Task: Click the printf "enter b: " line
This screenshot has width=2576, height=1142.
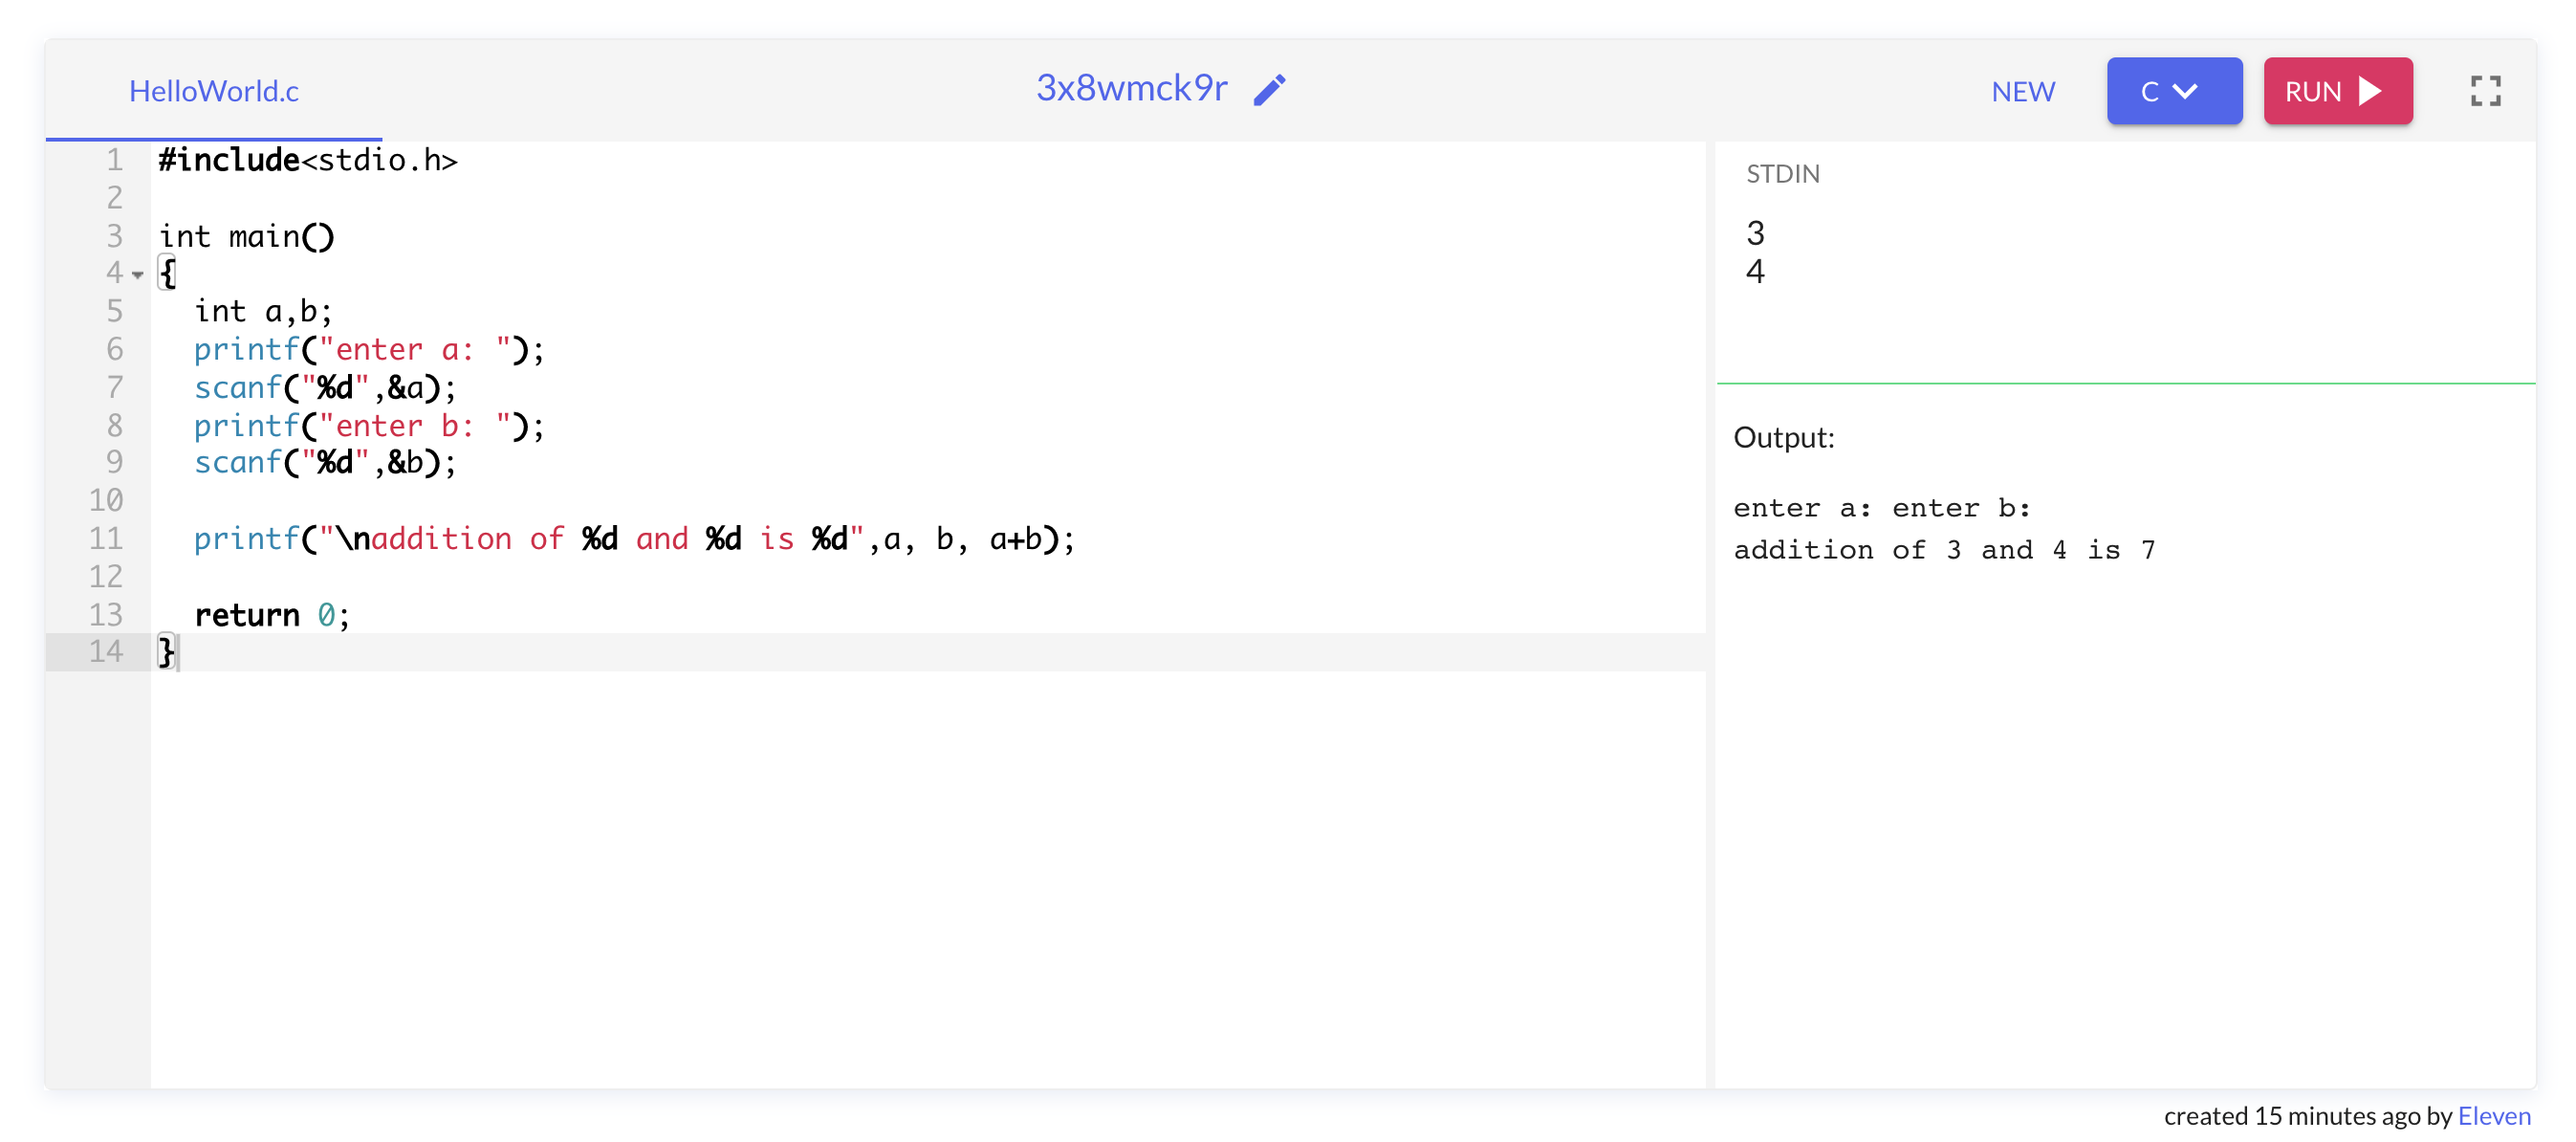Action: pos(369,425)
